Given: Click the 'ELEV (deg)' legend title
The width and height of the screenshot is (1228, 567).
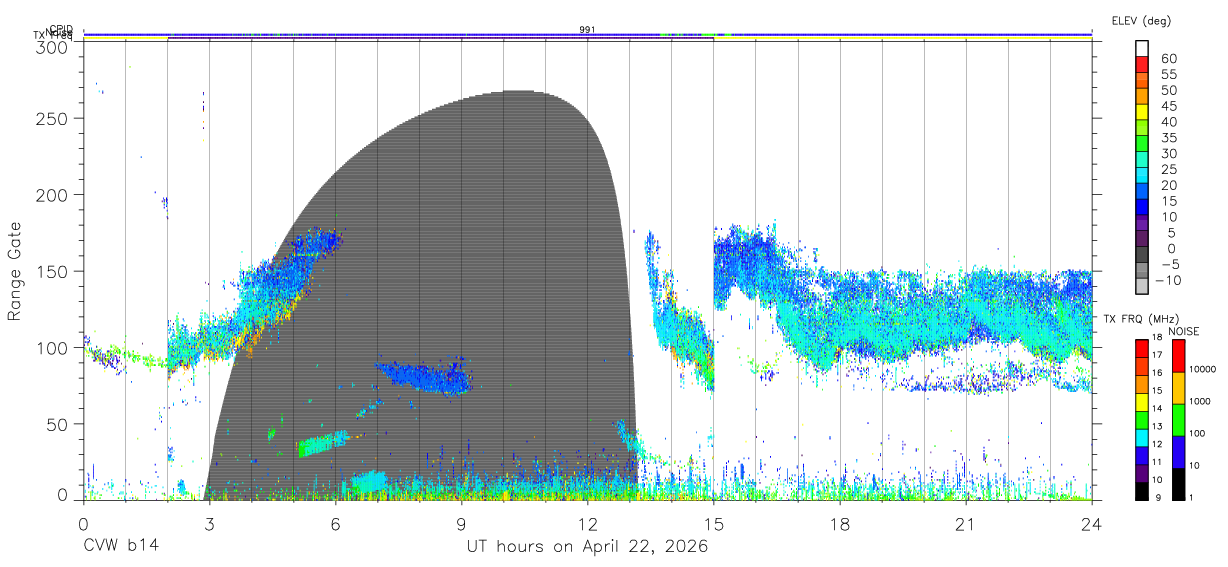Looking at the screenshot, I should point(1141,21).
